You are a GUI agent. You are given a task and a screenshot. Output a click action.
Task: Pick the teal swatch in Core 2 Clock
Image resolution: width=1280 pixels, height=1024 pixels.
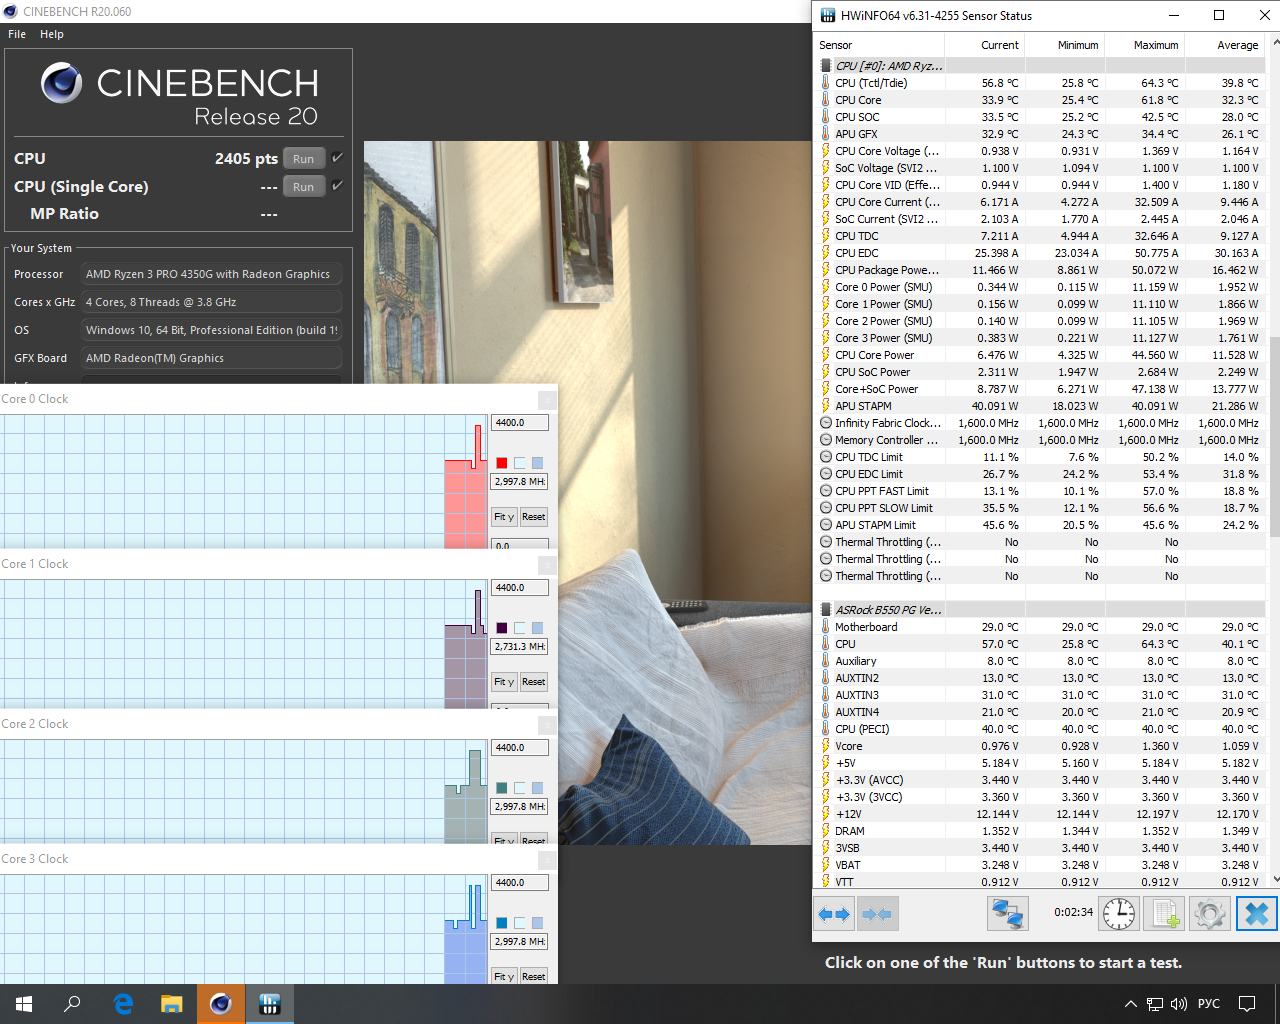[x=502, y=788]
